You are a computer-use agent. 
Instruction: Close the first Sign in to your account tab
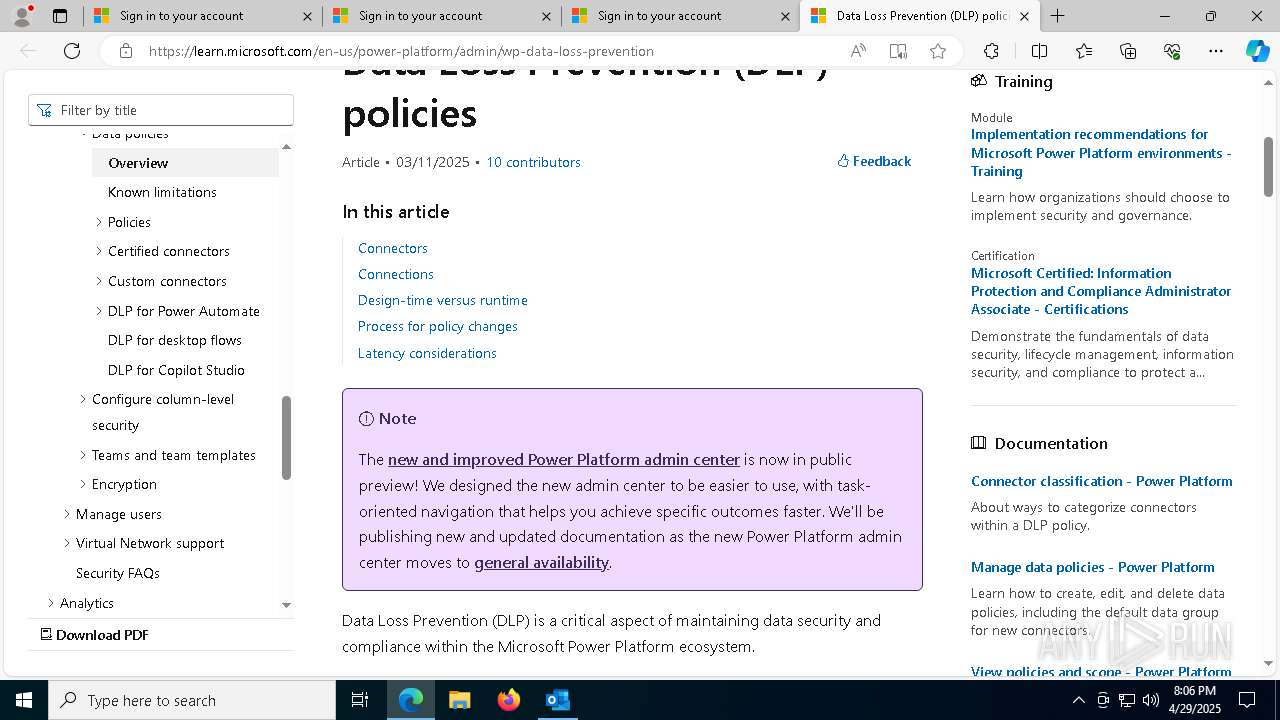(x=307, y=16)
